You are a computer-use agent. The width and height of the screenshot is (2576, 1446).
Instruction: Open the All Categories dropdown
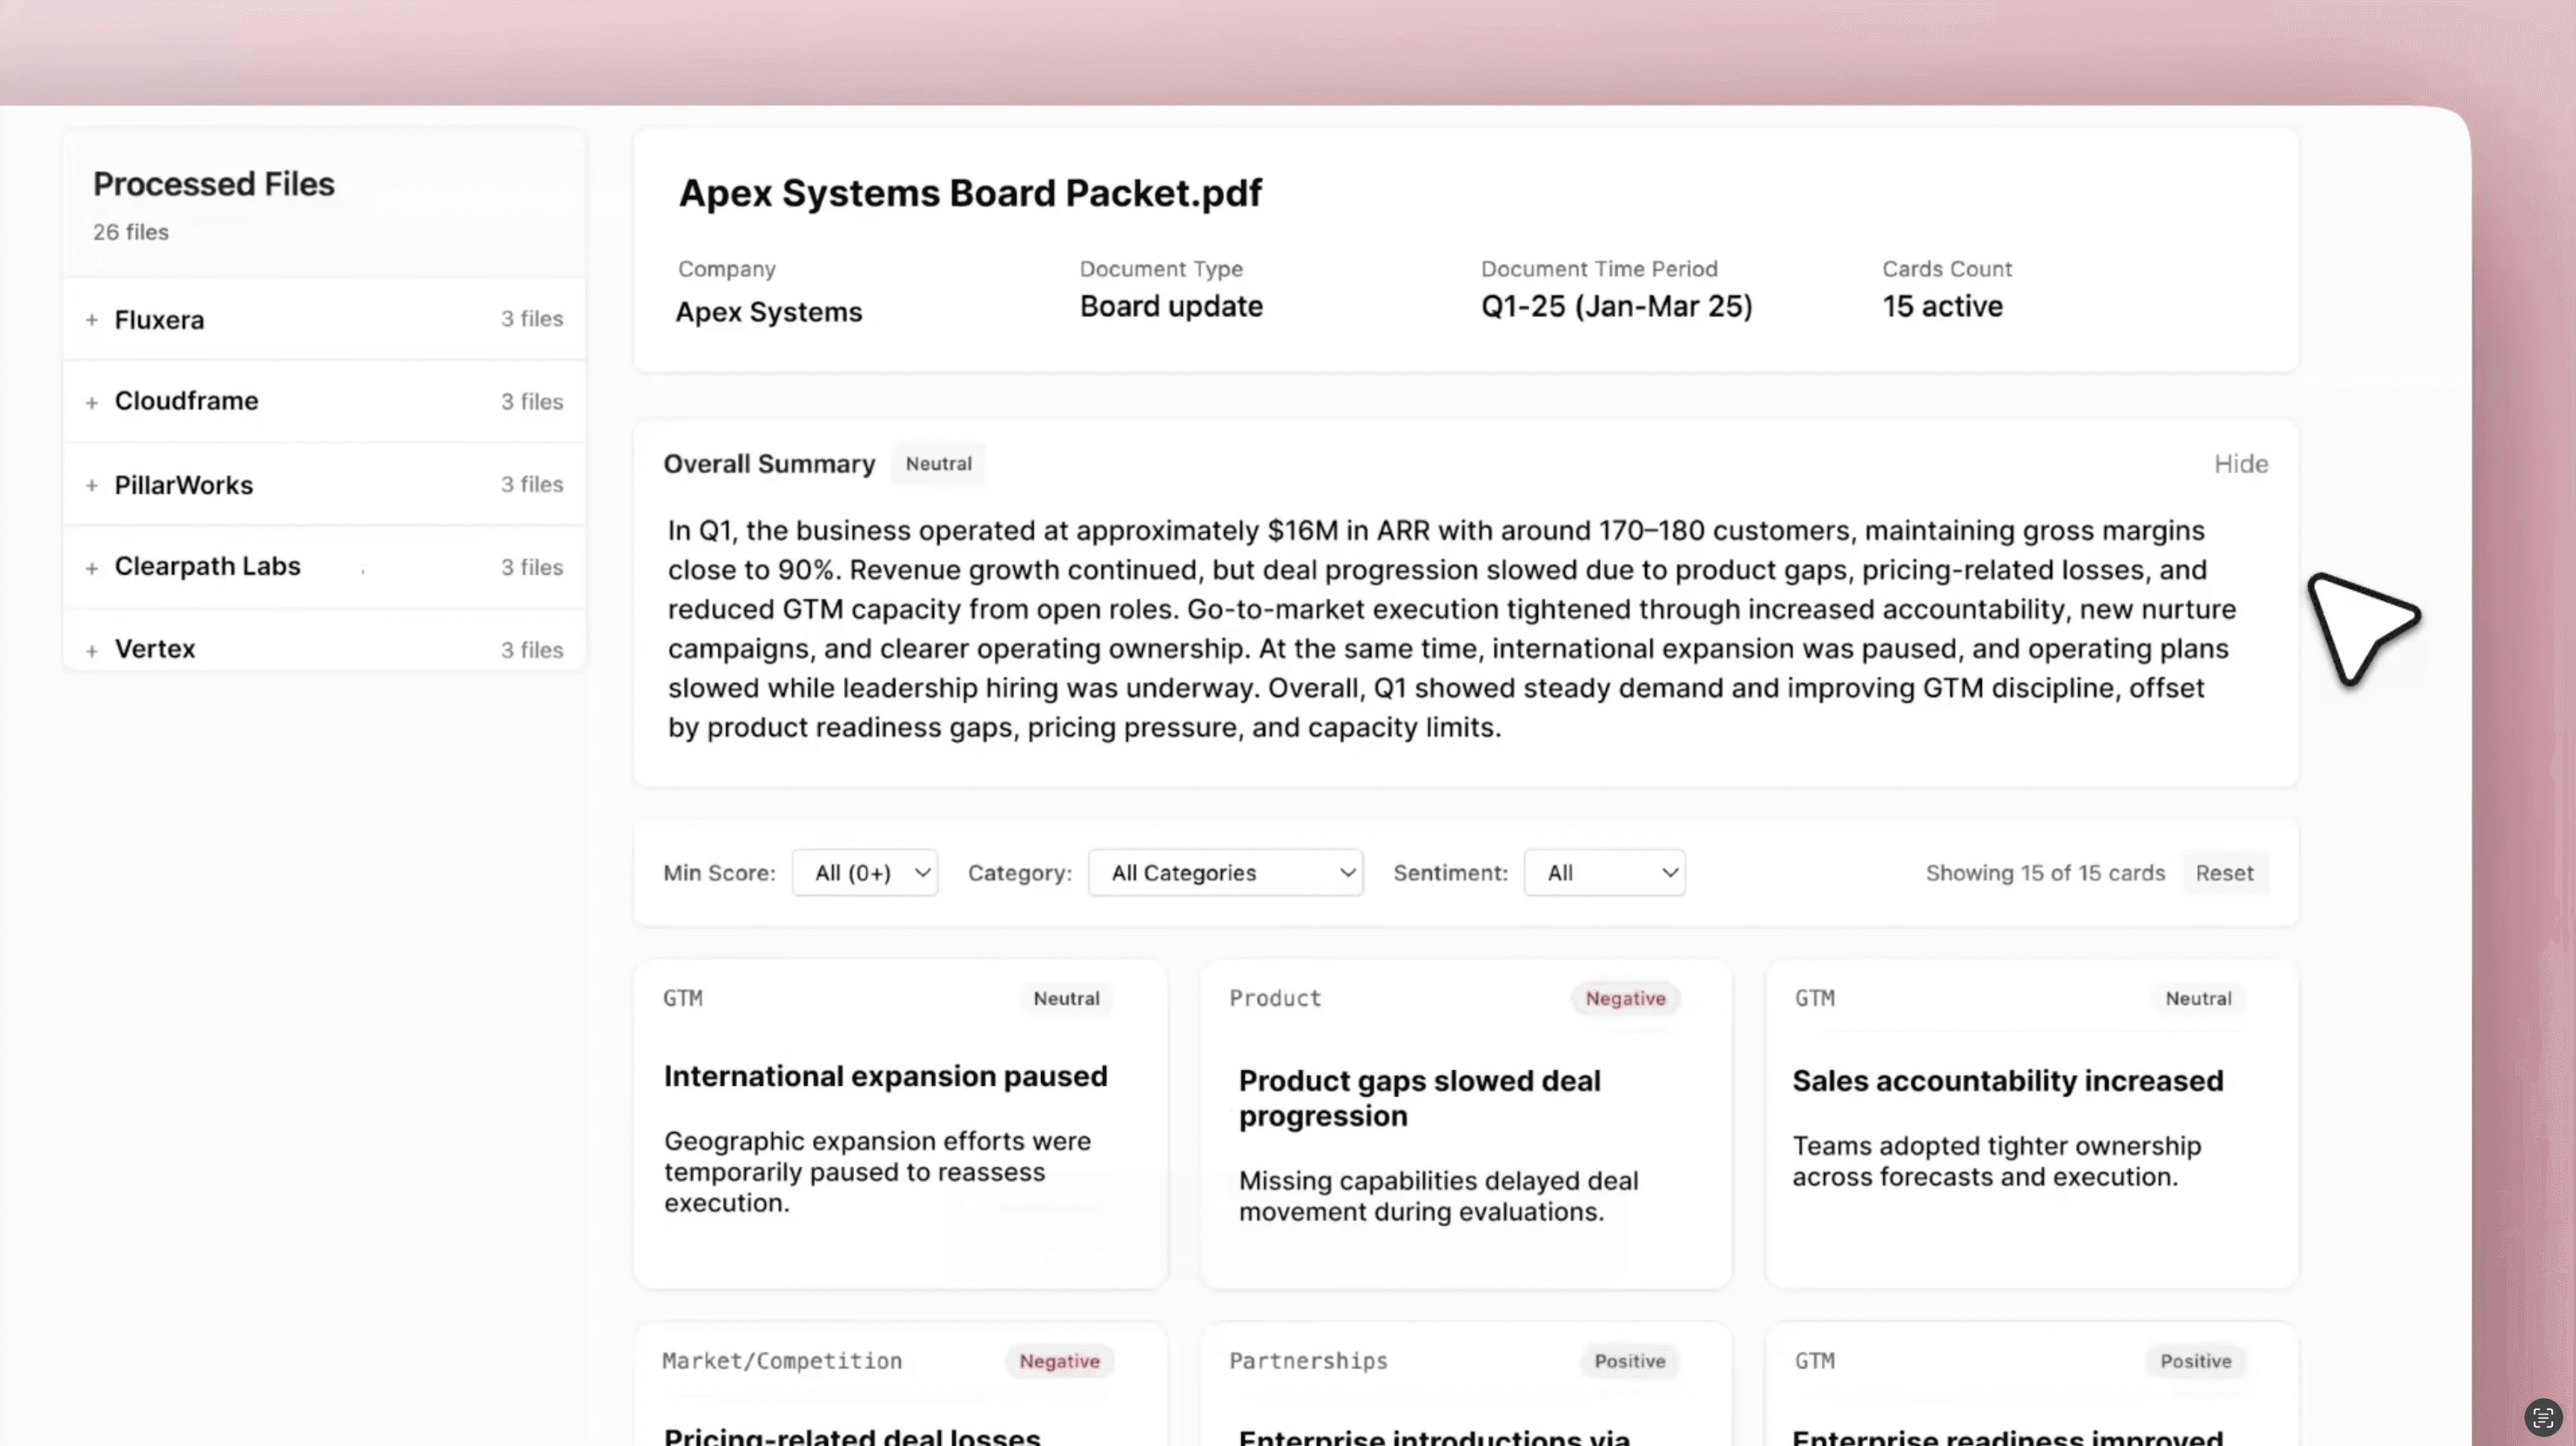pyautogui.click(x=1225, y=873)
